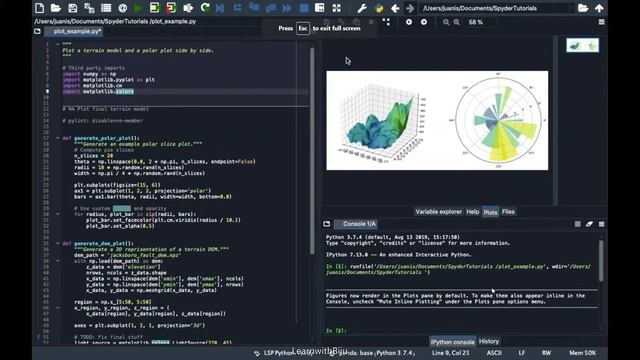The image size is (640, 360).
Task: Zoom out of the plot
Action: pos(446,22)
